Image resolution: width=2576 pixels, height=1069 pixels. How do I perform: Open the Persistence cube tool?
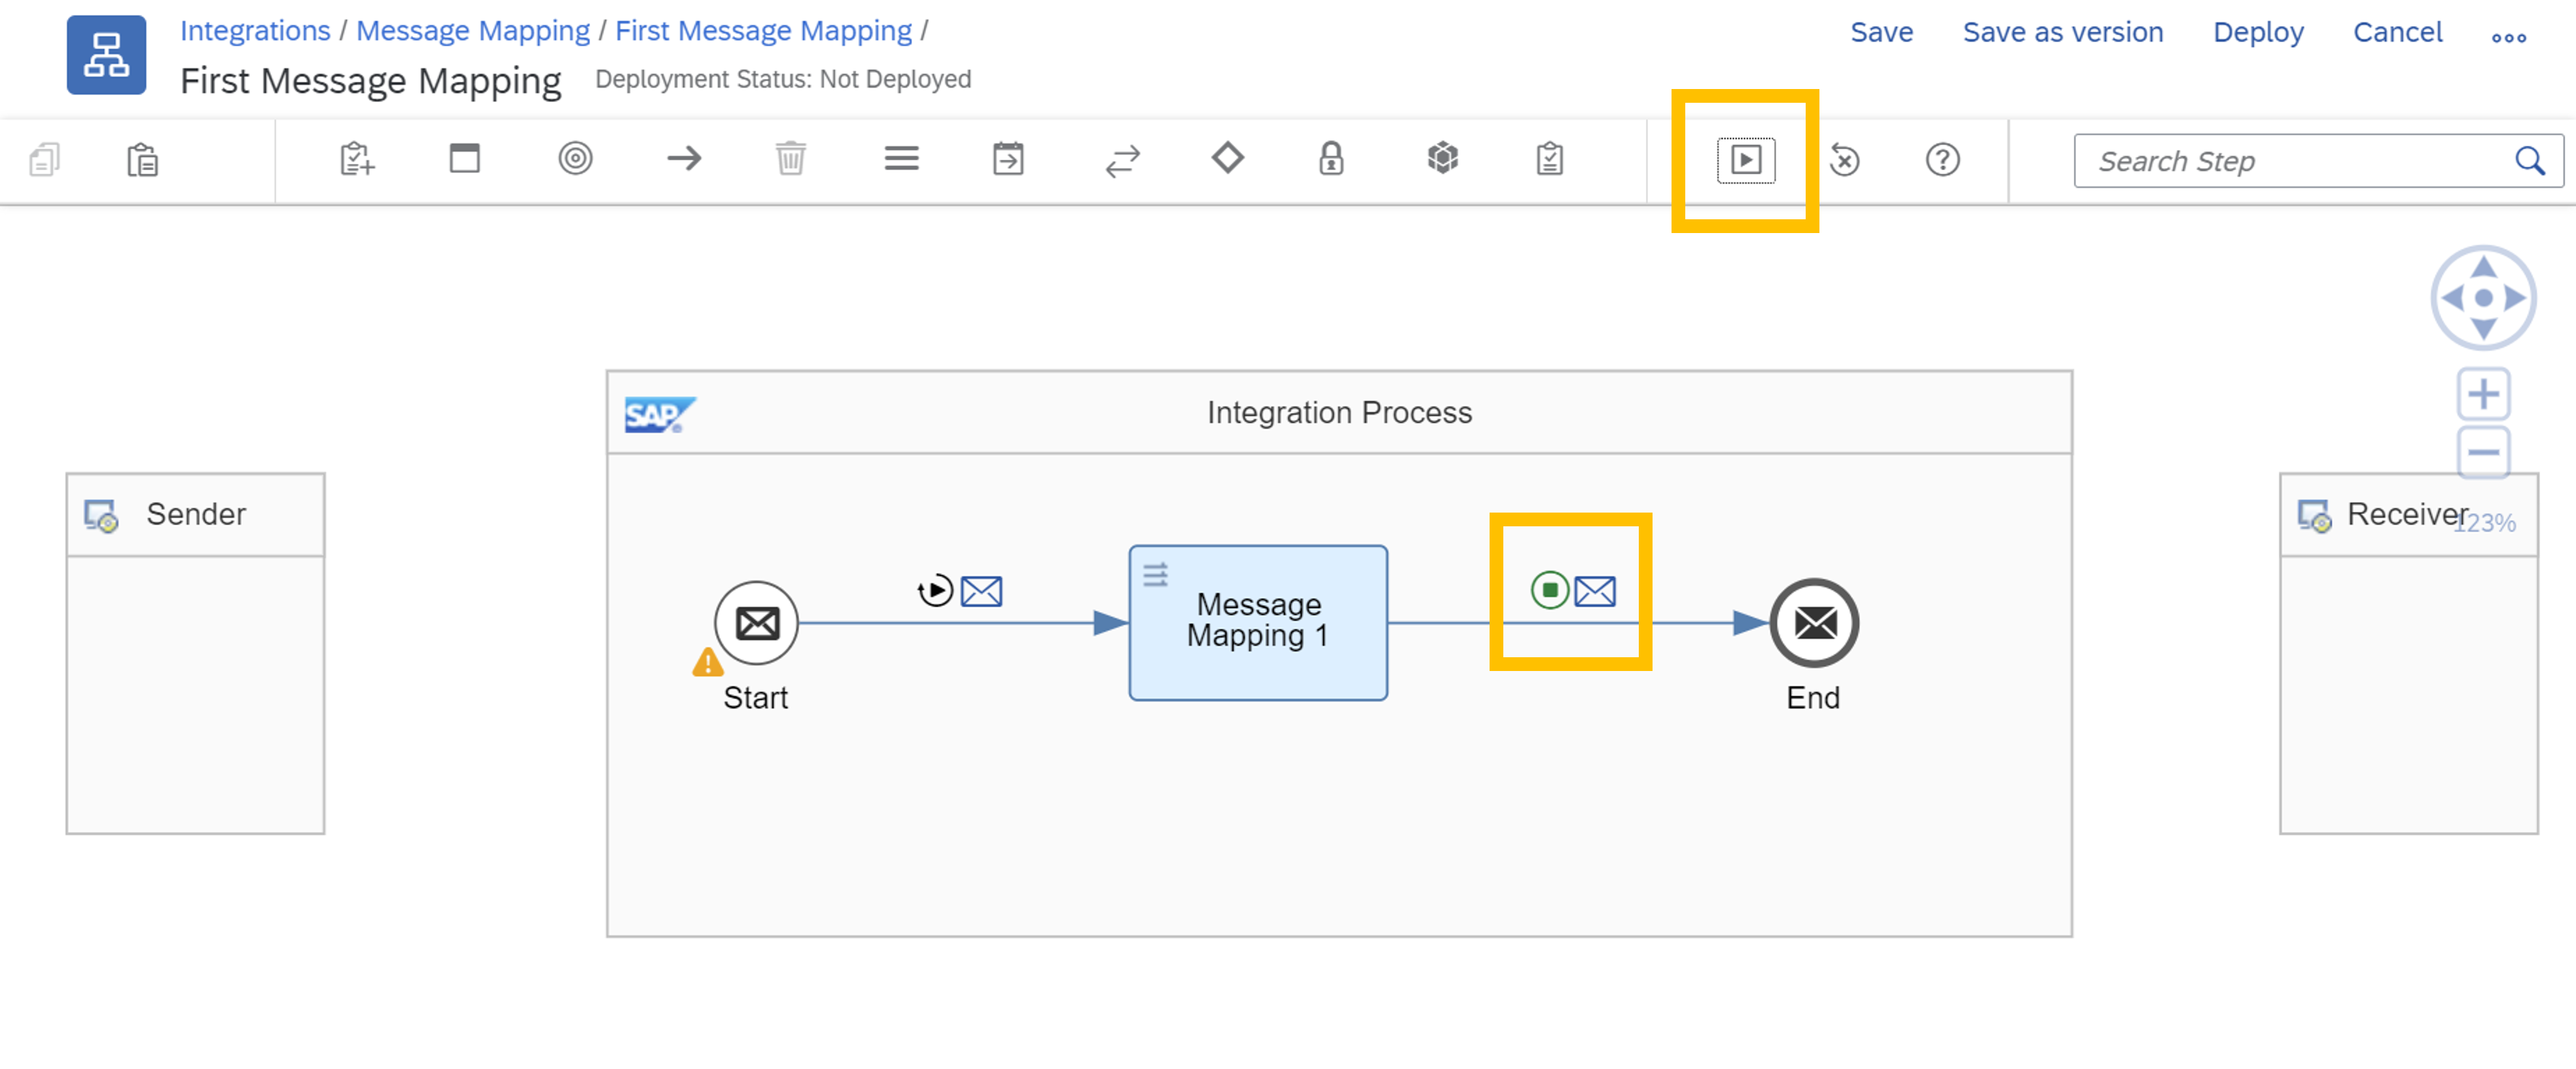pos(1443,159)
